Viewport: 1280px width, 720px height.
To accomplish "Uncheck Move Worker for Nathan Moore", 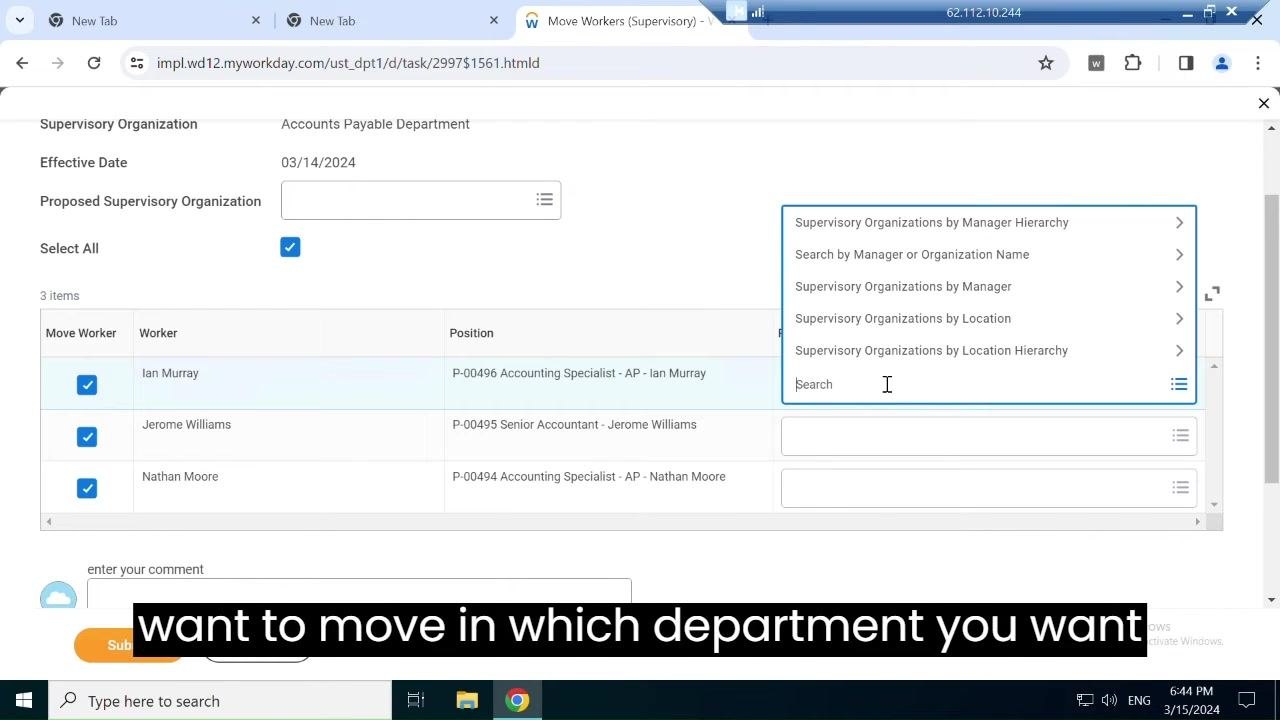I will point(87,488).
